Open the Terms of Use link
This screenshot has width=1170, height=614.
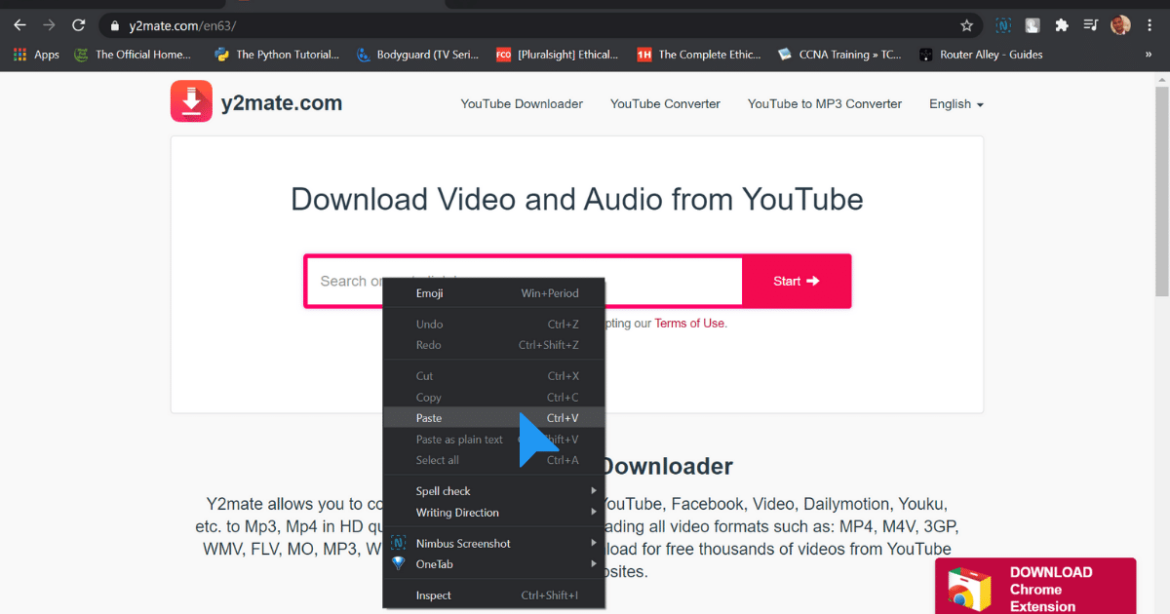click(x=689, y=323)
